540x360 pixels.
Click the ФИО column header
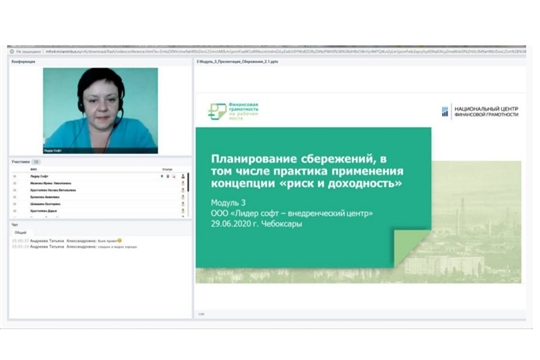(33, 169)
